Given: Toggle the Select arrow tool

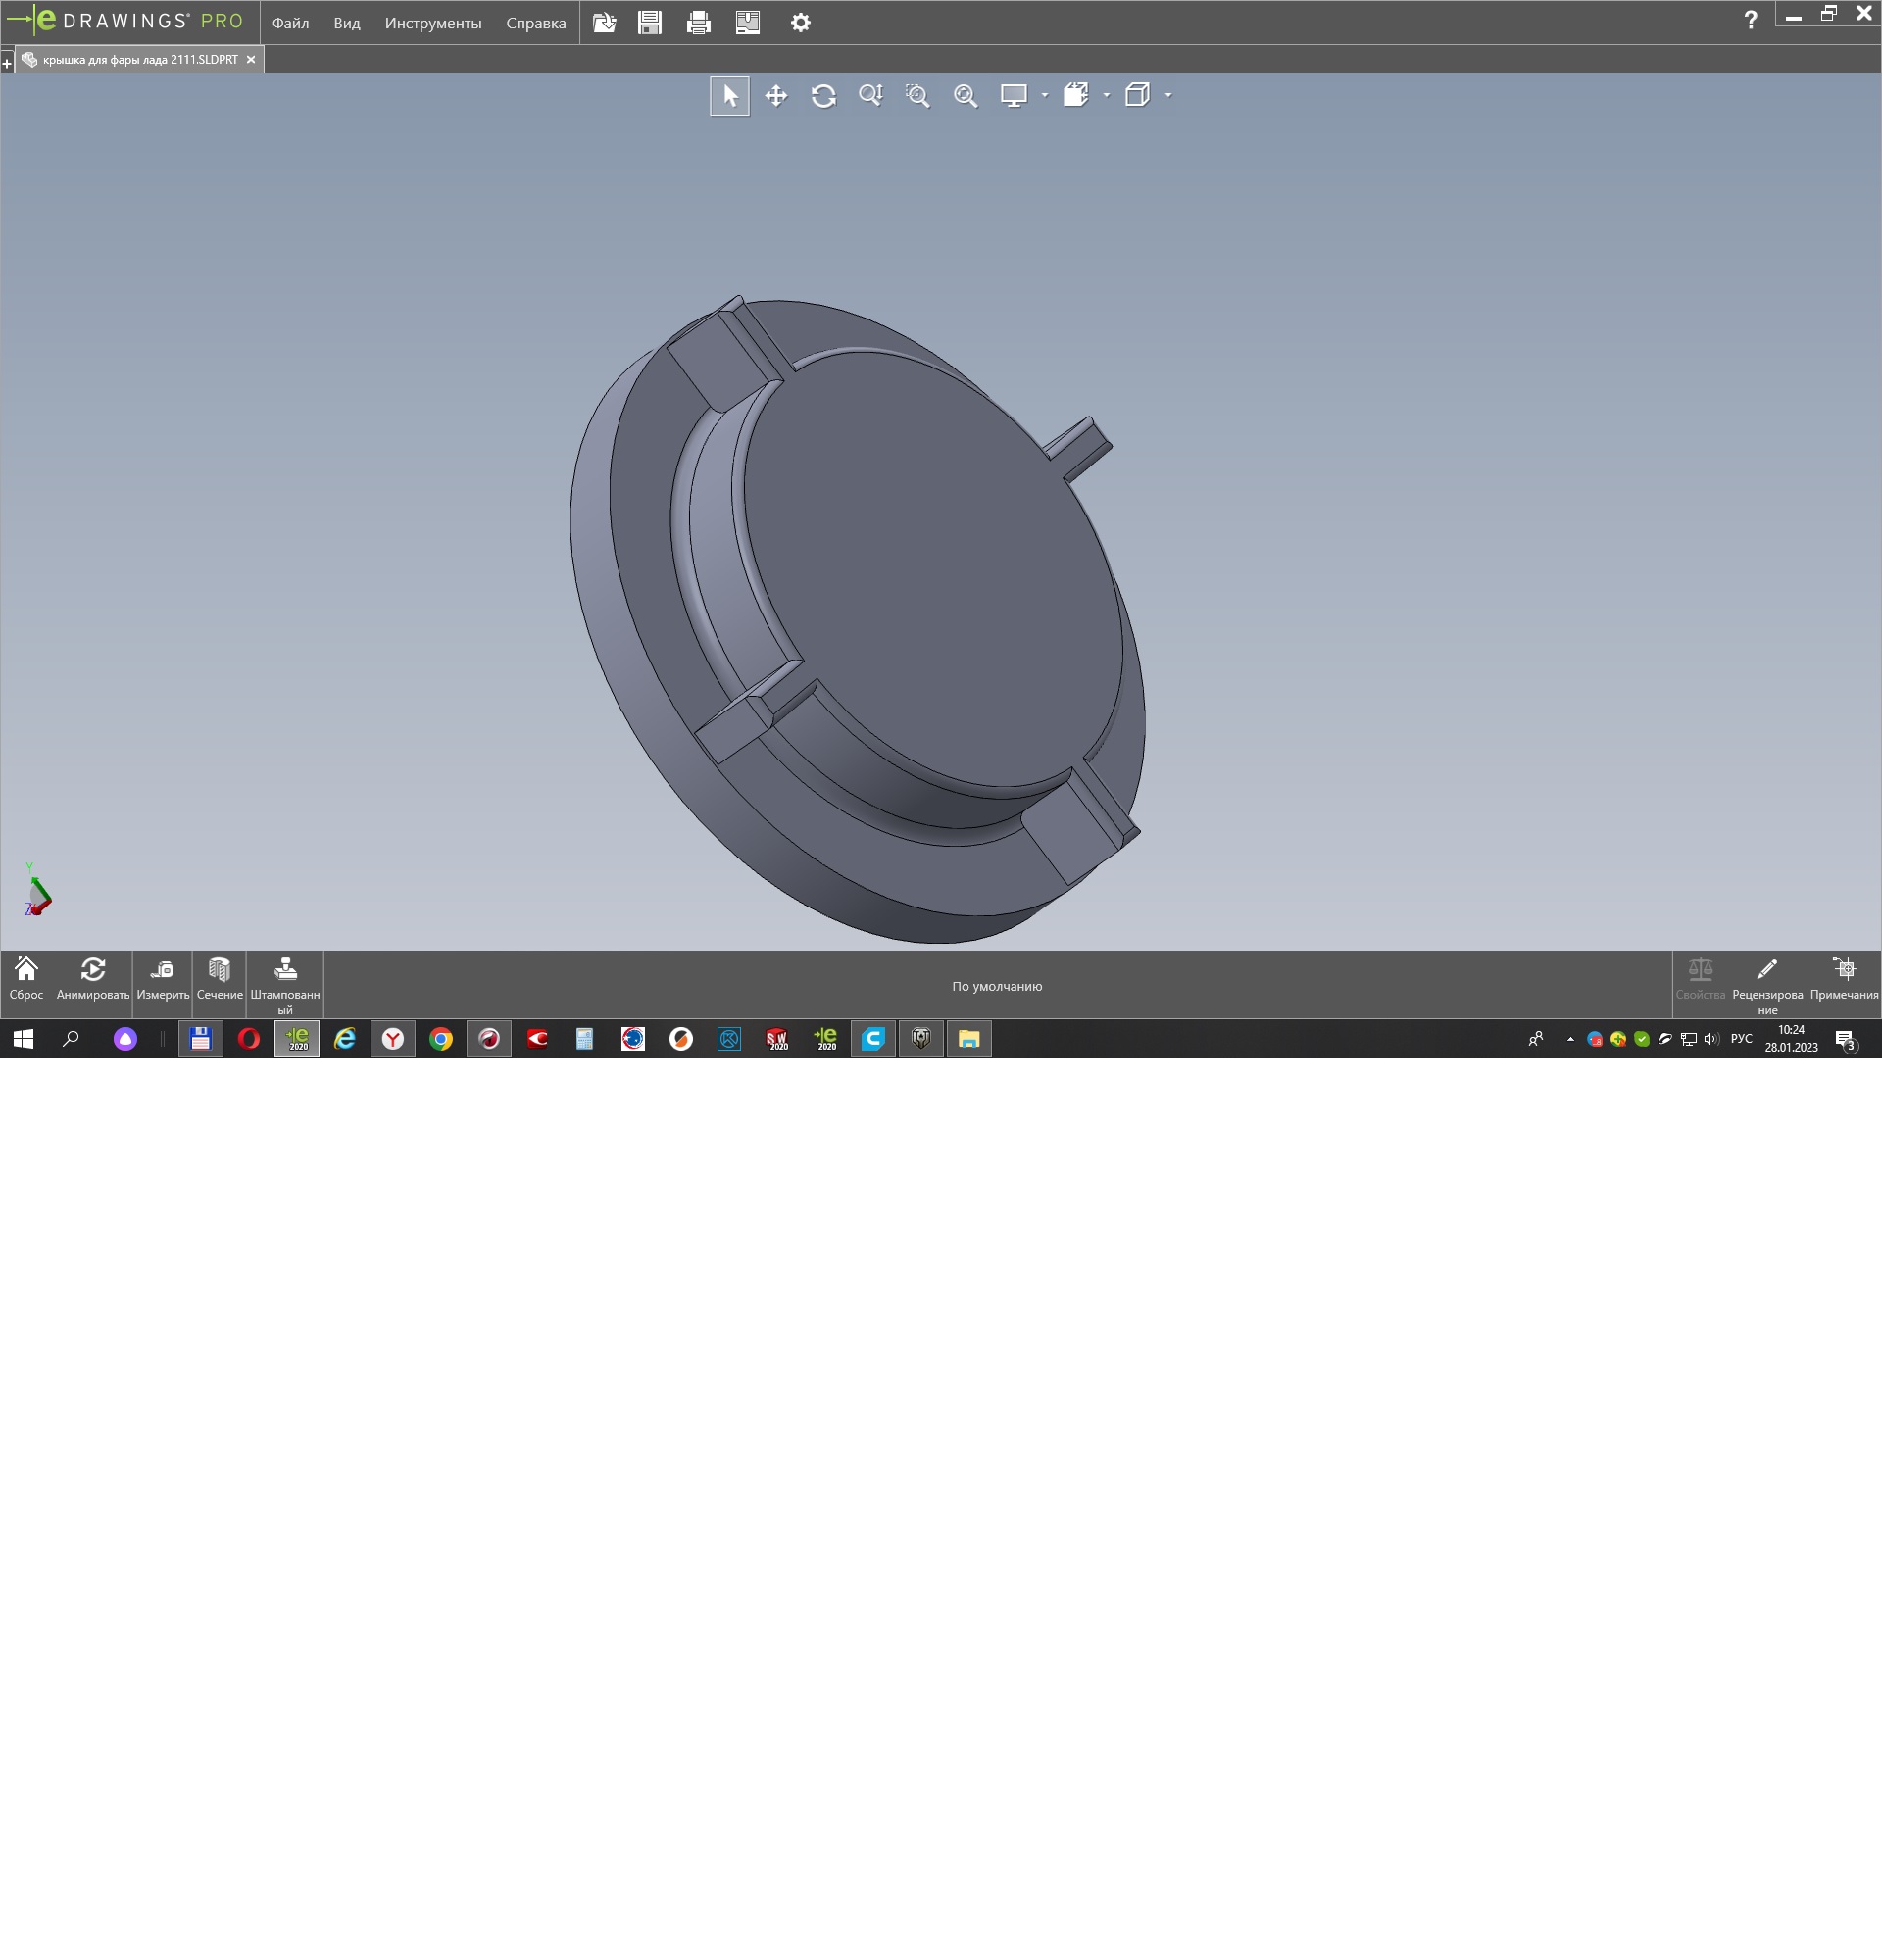Looking at the screenshot, I should click(730, 96).
